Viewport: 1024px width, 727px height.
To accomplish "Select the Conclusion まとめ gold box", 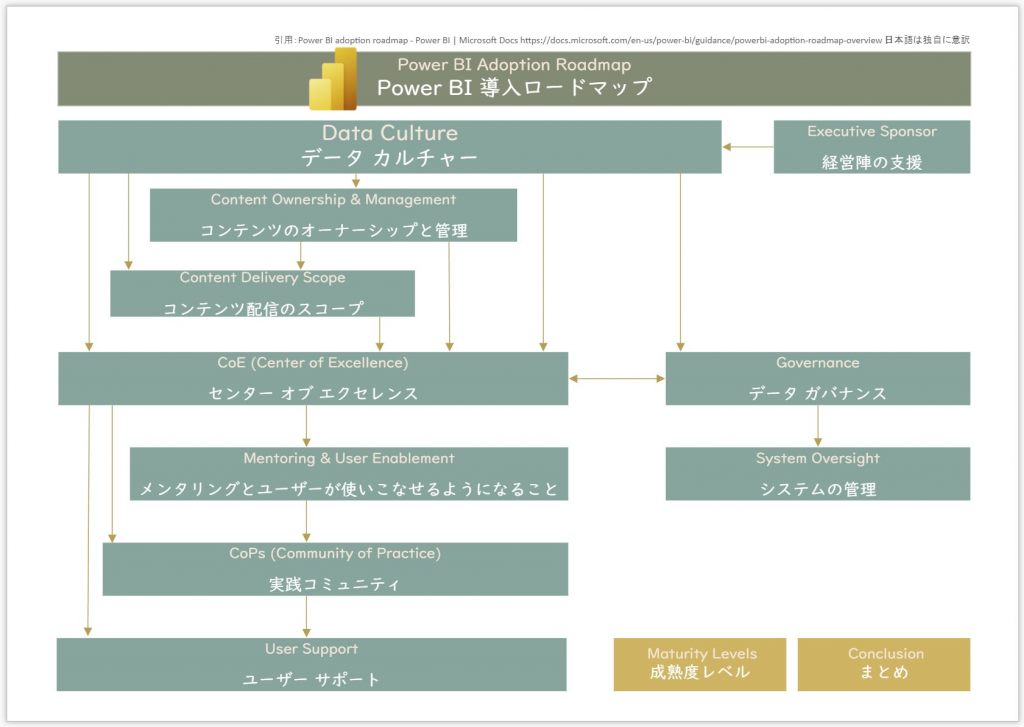I will (x=884, y=664).
